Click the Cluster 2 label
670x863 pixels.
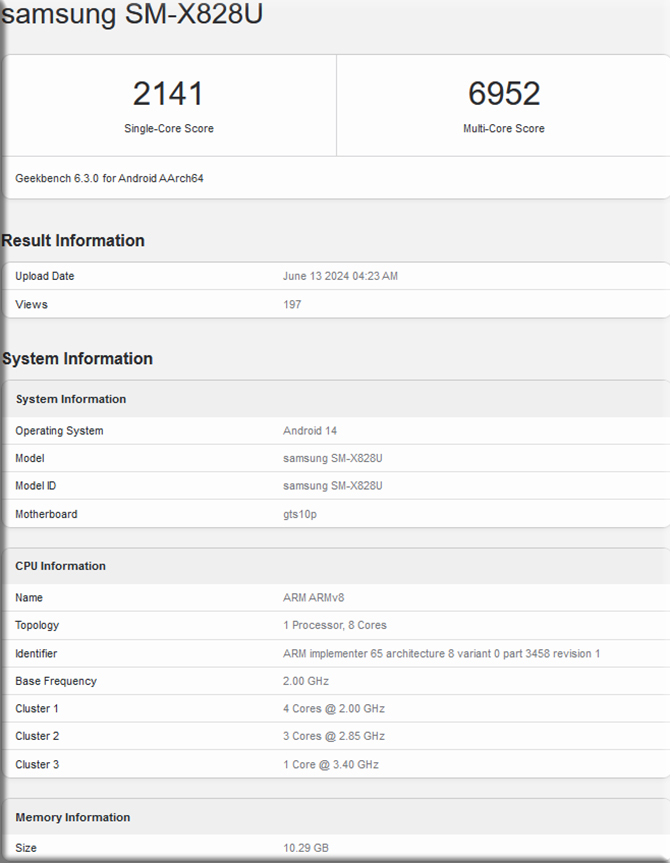[x=37, y=736]
